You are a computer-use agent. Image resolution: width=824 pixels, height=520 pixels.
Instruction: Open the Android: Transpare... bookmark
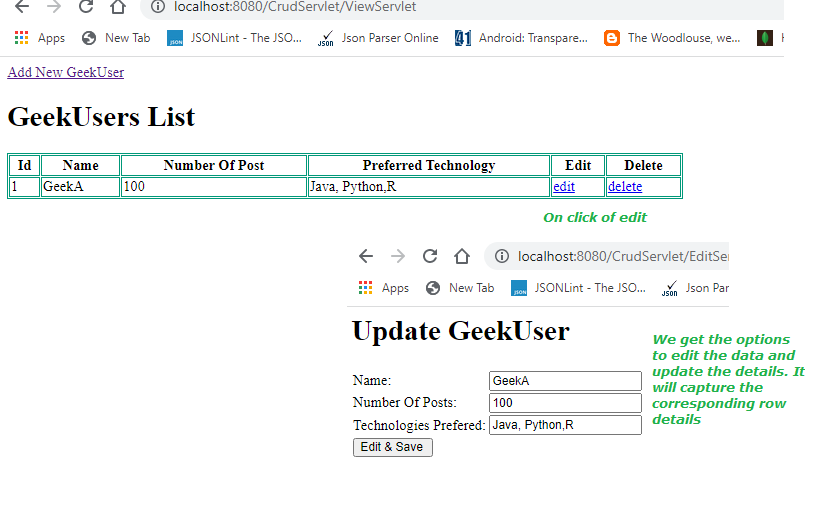coord(521,38)
